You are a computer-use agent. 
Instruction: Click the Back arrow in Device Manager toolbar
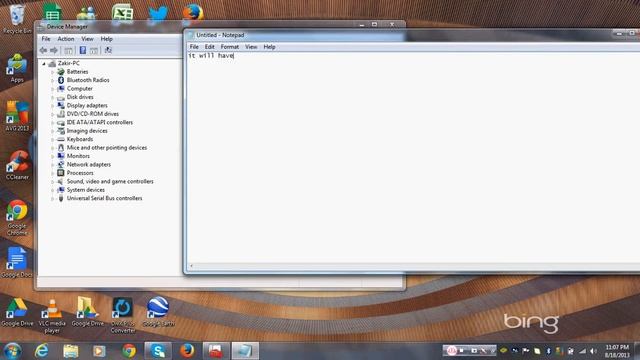pyautogui.click(x=43, y=50)
